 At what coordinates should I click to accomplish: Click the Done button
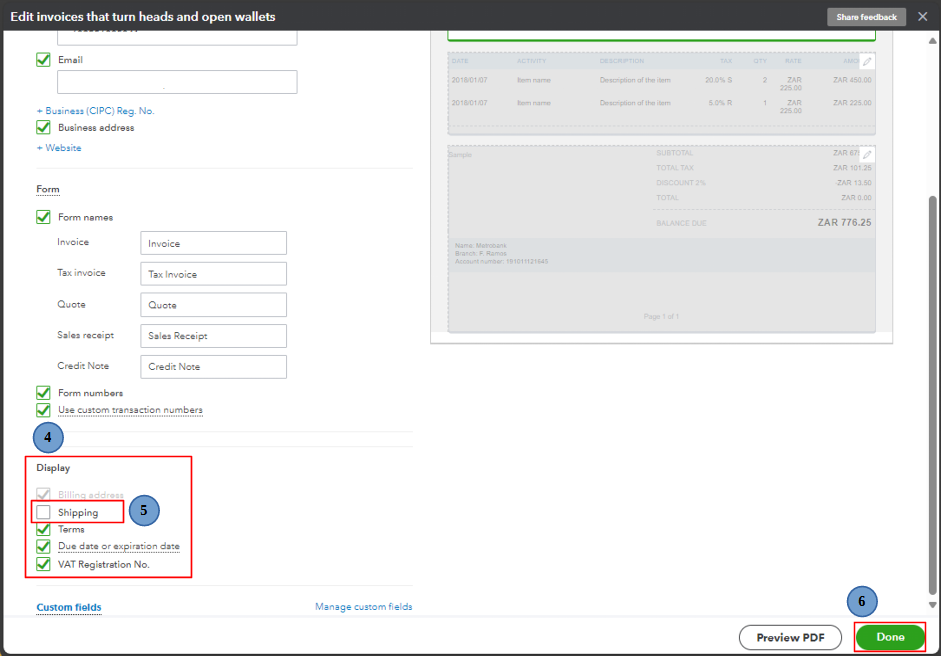tap(890, 637)
